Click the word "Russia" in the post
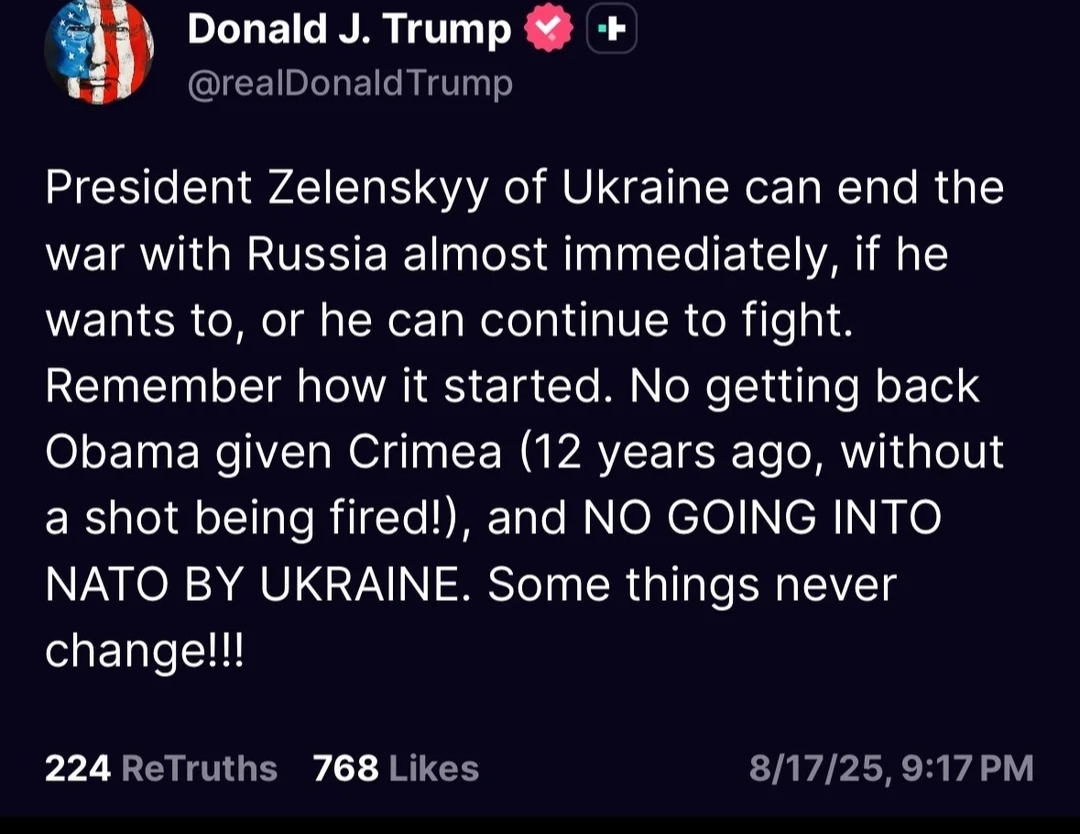Screen dimensions: 1080x834 [x=318, y=254]
